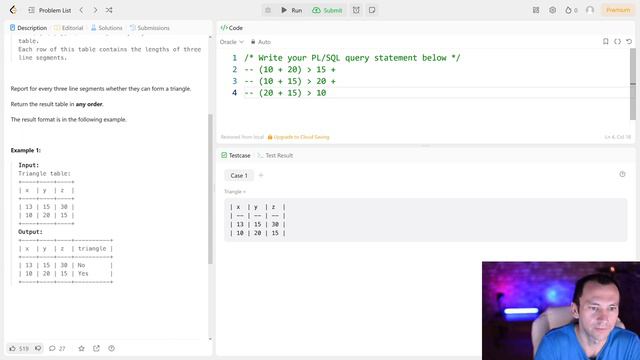640x360 pixels.
Task: Go to the next problem arrow
Action: coord(96,10)
